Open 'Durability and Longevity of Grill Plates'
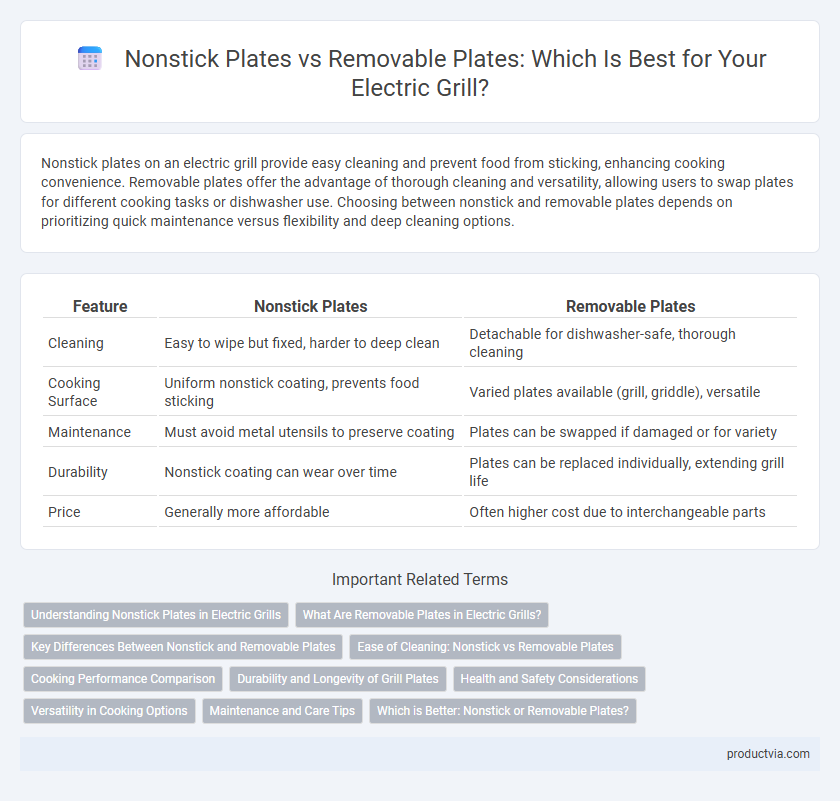Image resolution: width=840 pixels, height=801 pixels. 338,679
